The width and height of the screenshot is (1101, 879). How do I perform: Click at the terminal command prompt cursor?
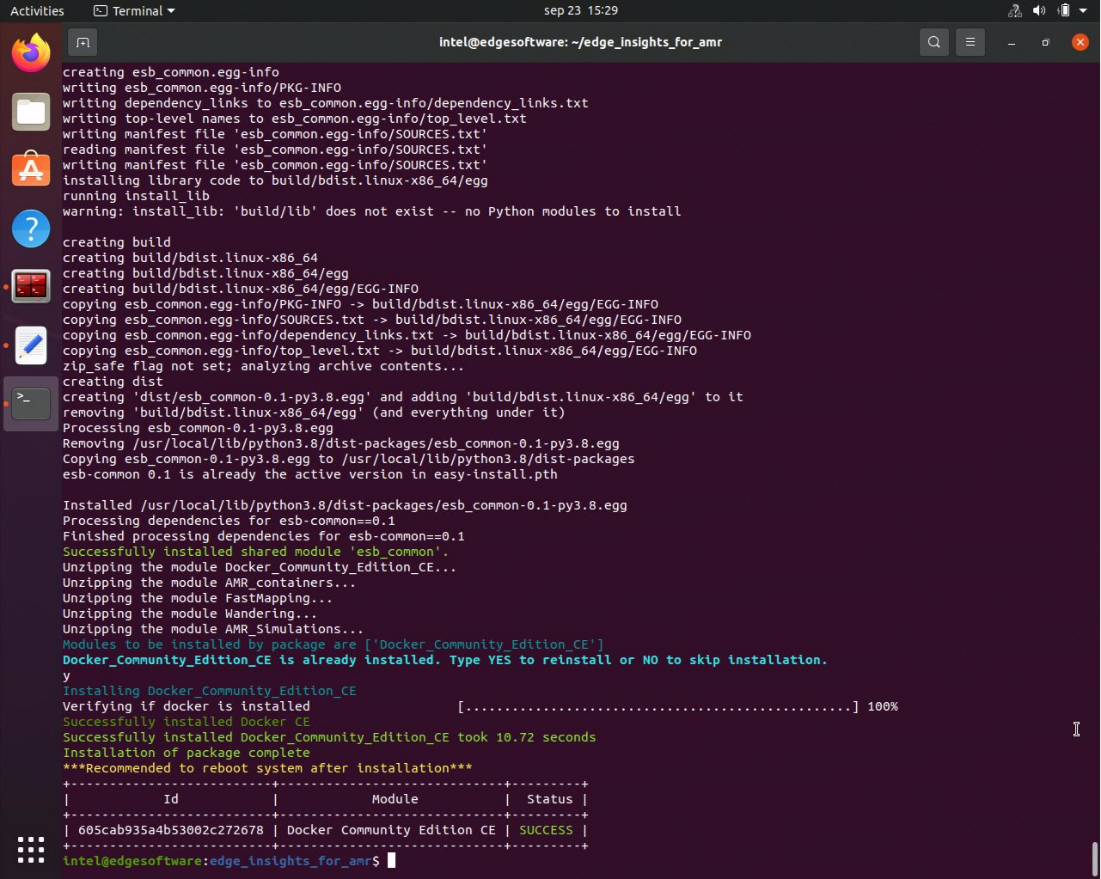coord(392,861)
